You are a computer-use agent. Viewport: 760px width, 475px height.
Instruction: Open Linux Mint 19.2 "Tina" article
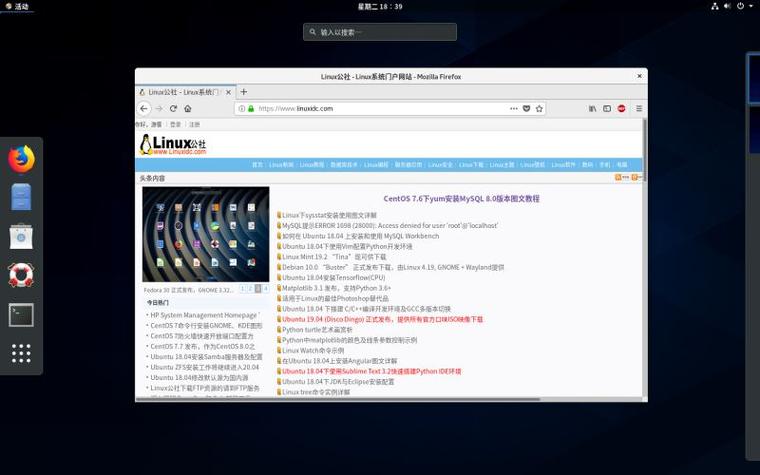point(334,257)
